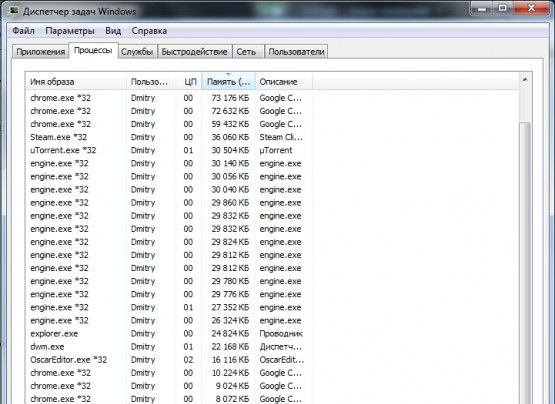This screenshot has width=555, height=404.
Task: Click the 16 116 КБ memory value
Action: click(230, 360)
